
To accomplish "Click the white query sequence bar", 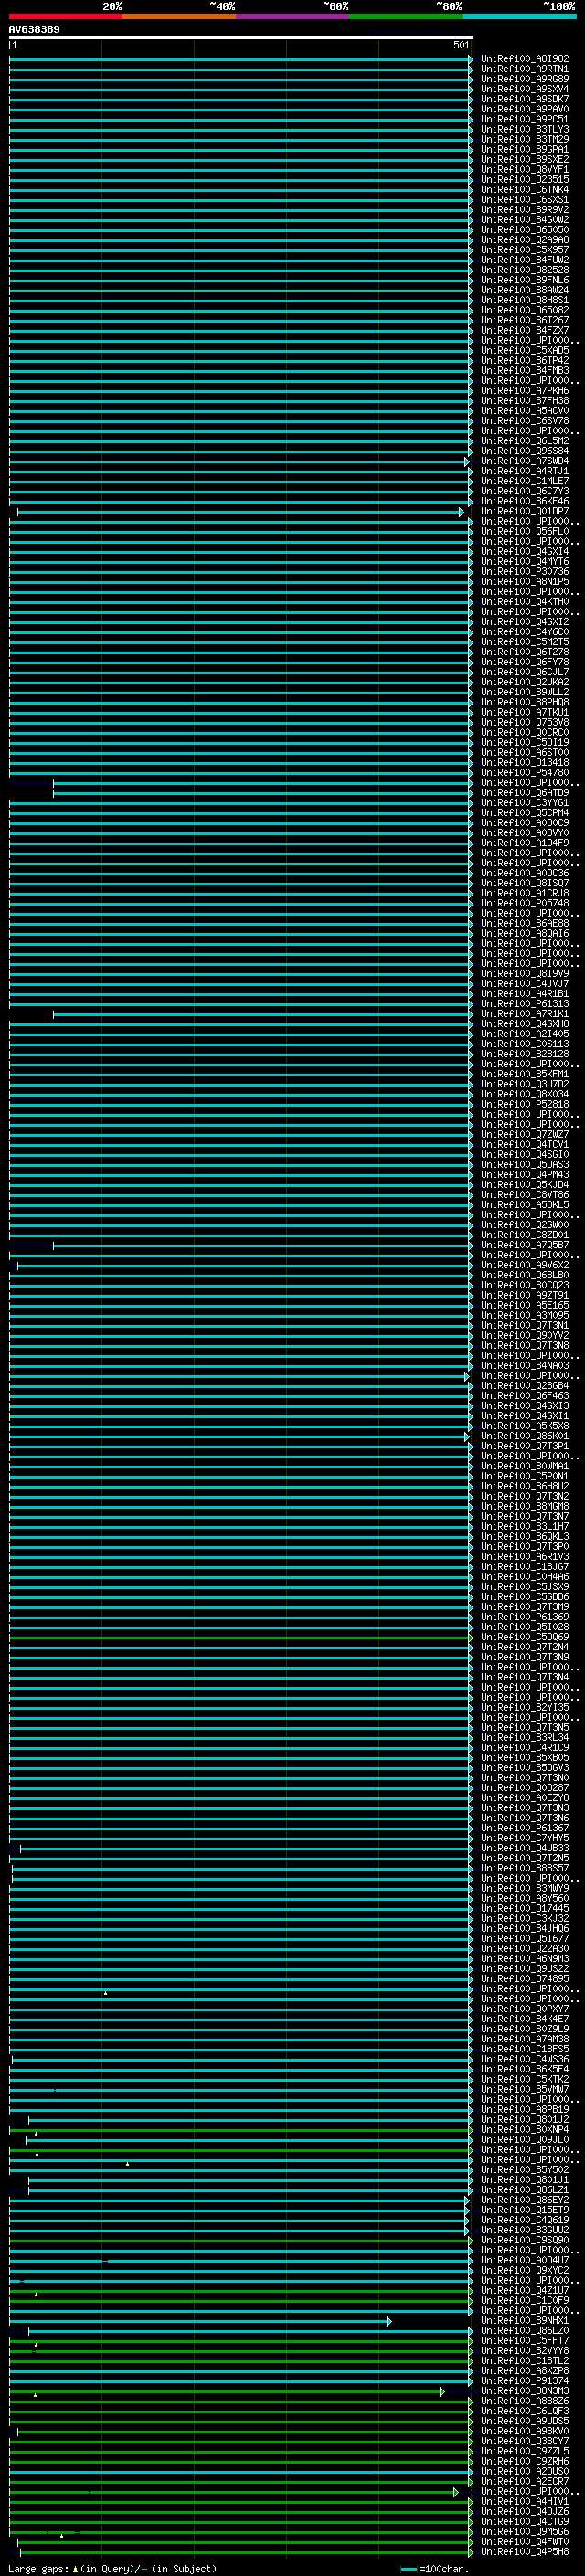I will (241, 37).
